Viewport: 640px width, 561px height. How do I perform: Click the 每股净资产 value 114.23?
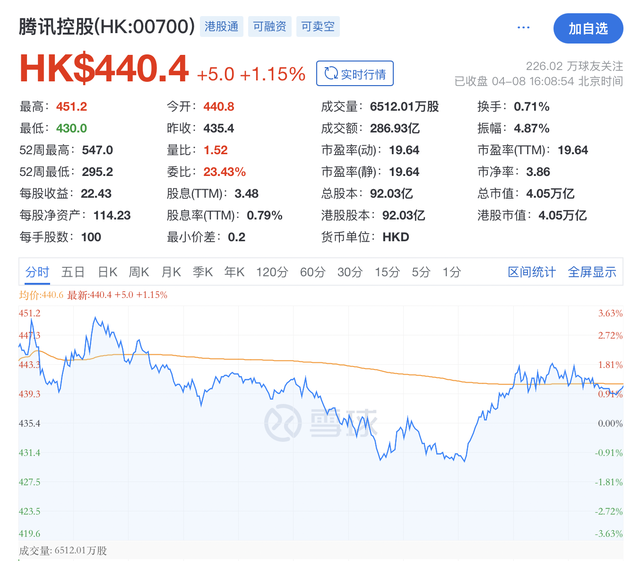coord(112,215)
